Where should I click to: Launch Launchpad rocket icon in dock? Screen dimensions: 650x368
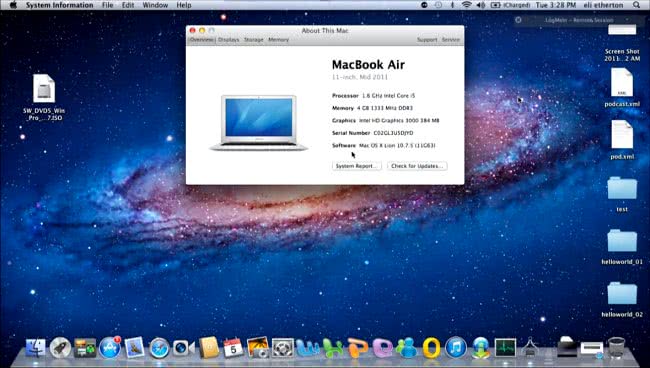tap(60, 347)
